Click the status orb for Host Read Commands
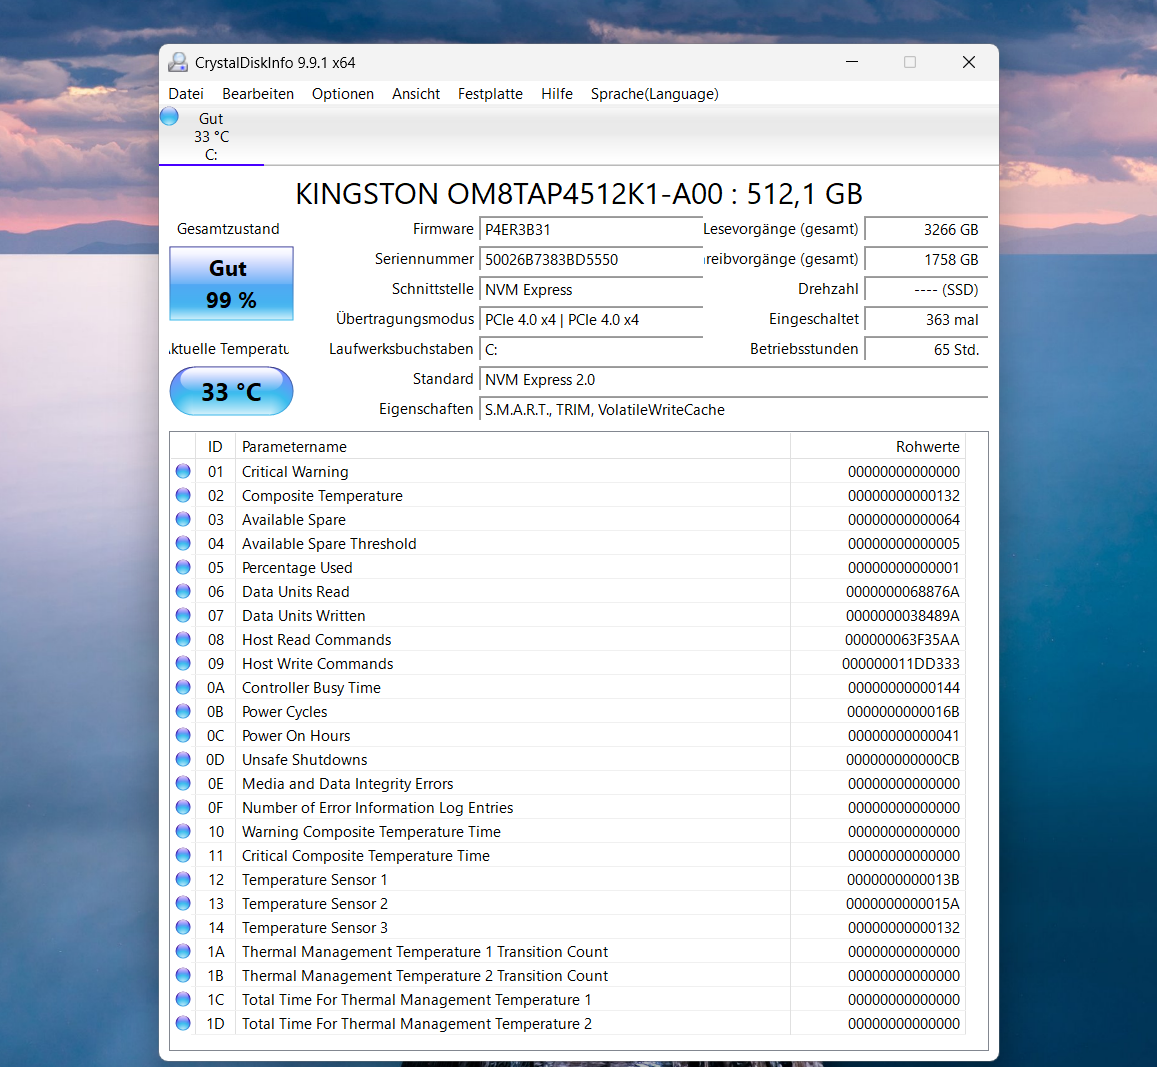This screenshot has height=1067, width=1157. point(183,639)
